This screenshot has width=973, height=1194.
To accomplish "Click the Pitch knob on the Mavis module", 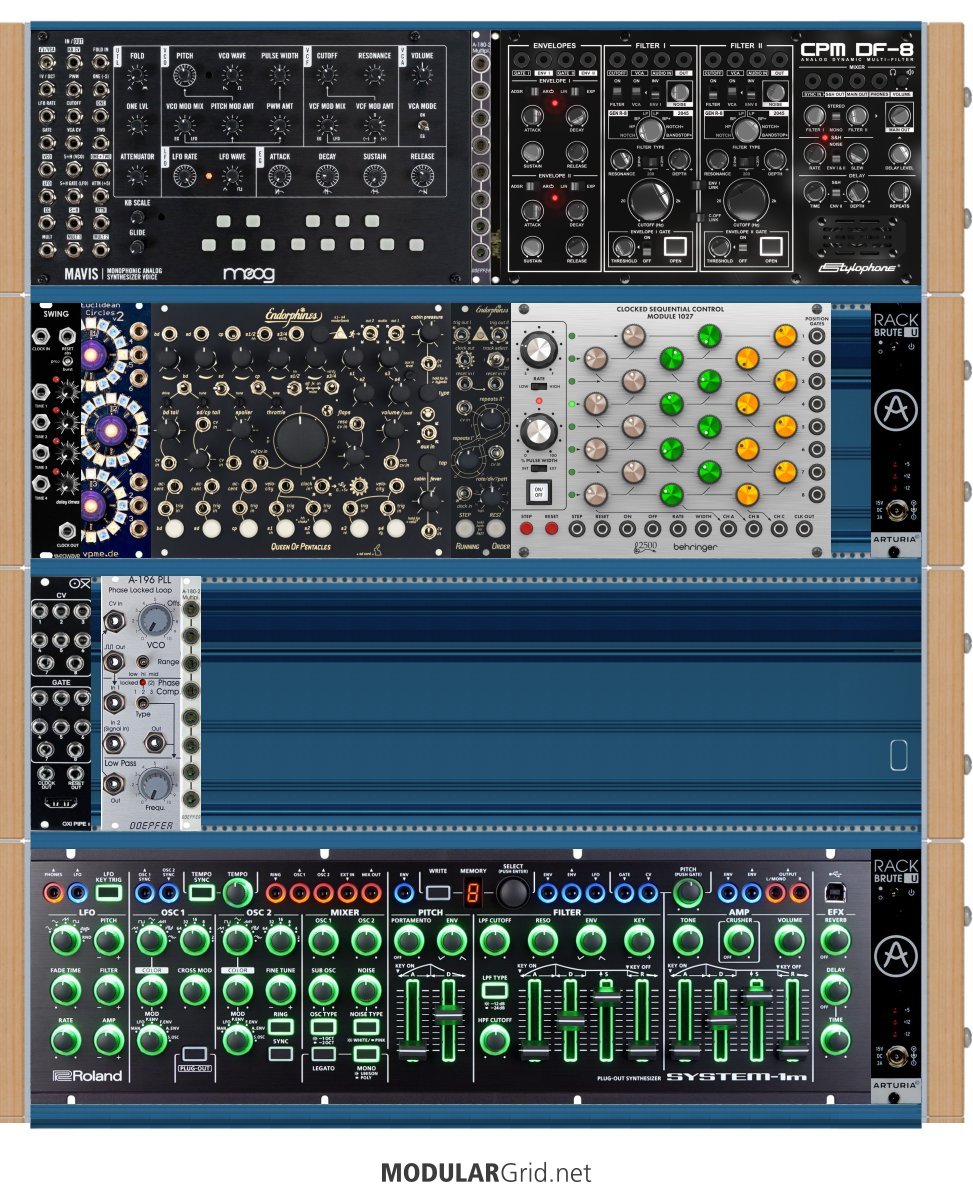I will tap(184, 76).
